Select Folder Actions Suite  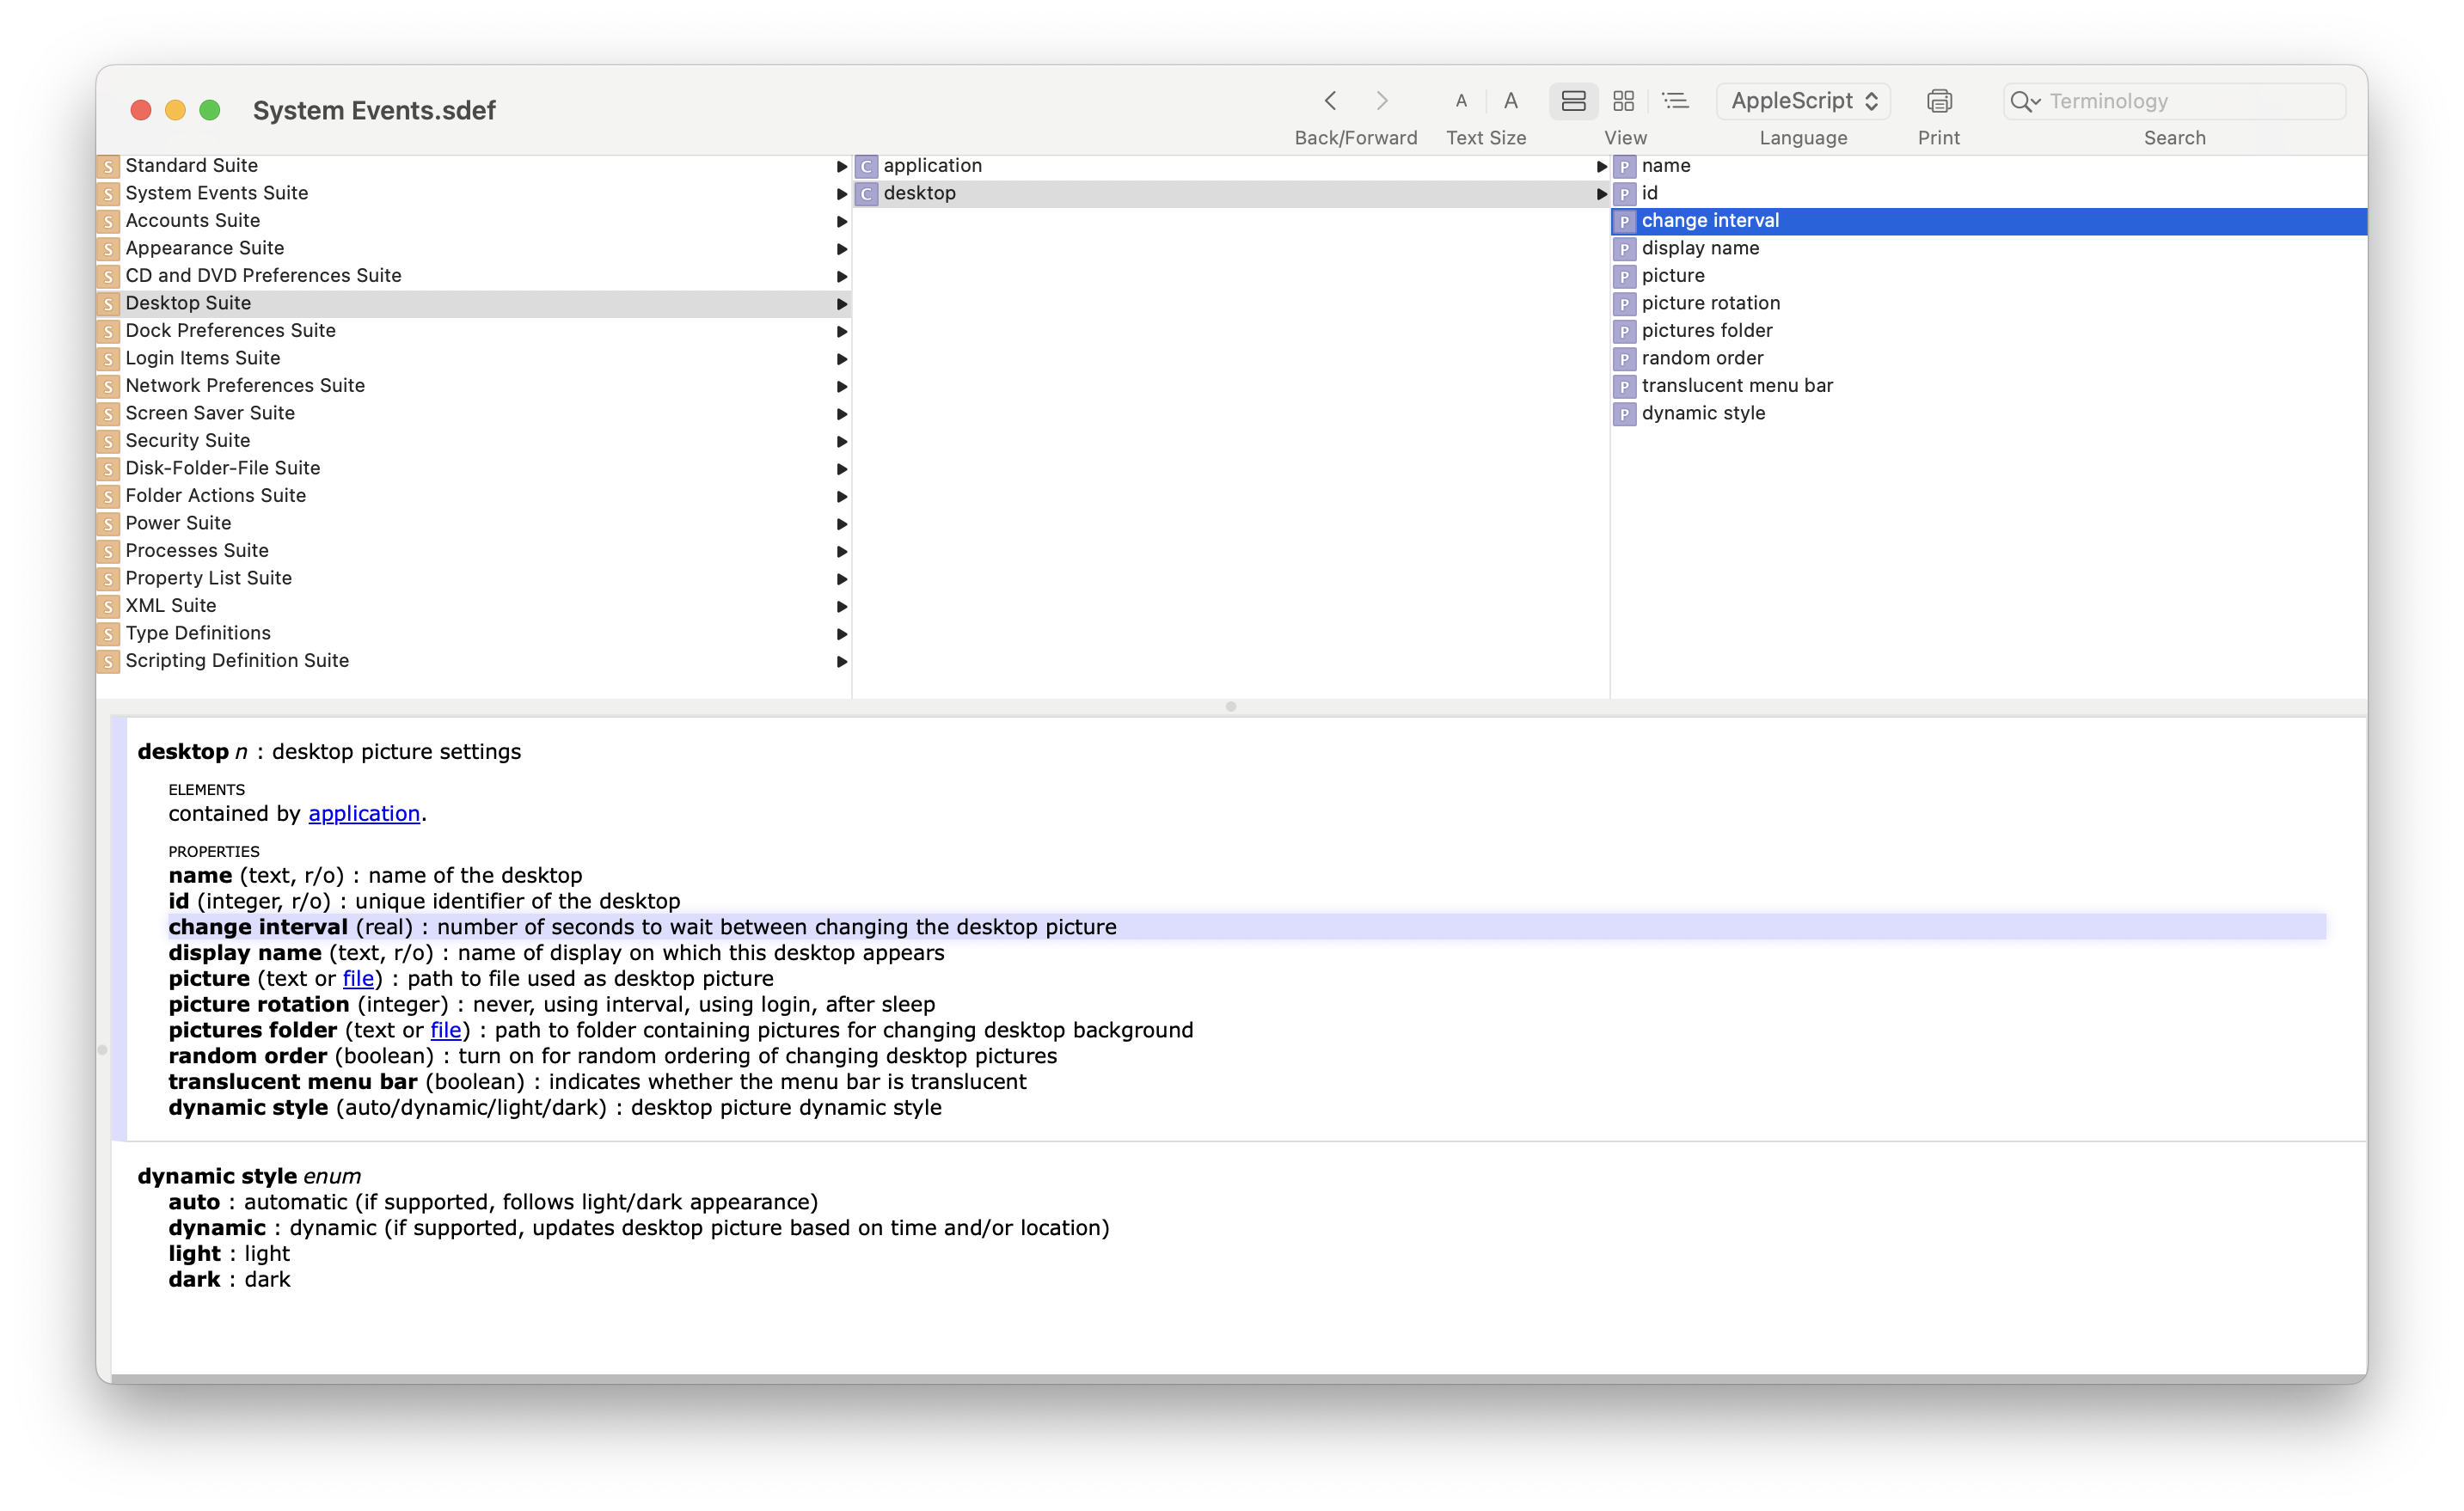[x=473, y=496]
